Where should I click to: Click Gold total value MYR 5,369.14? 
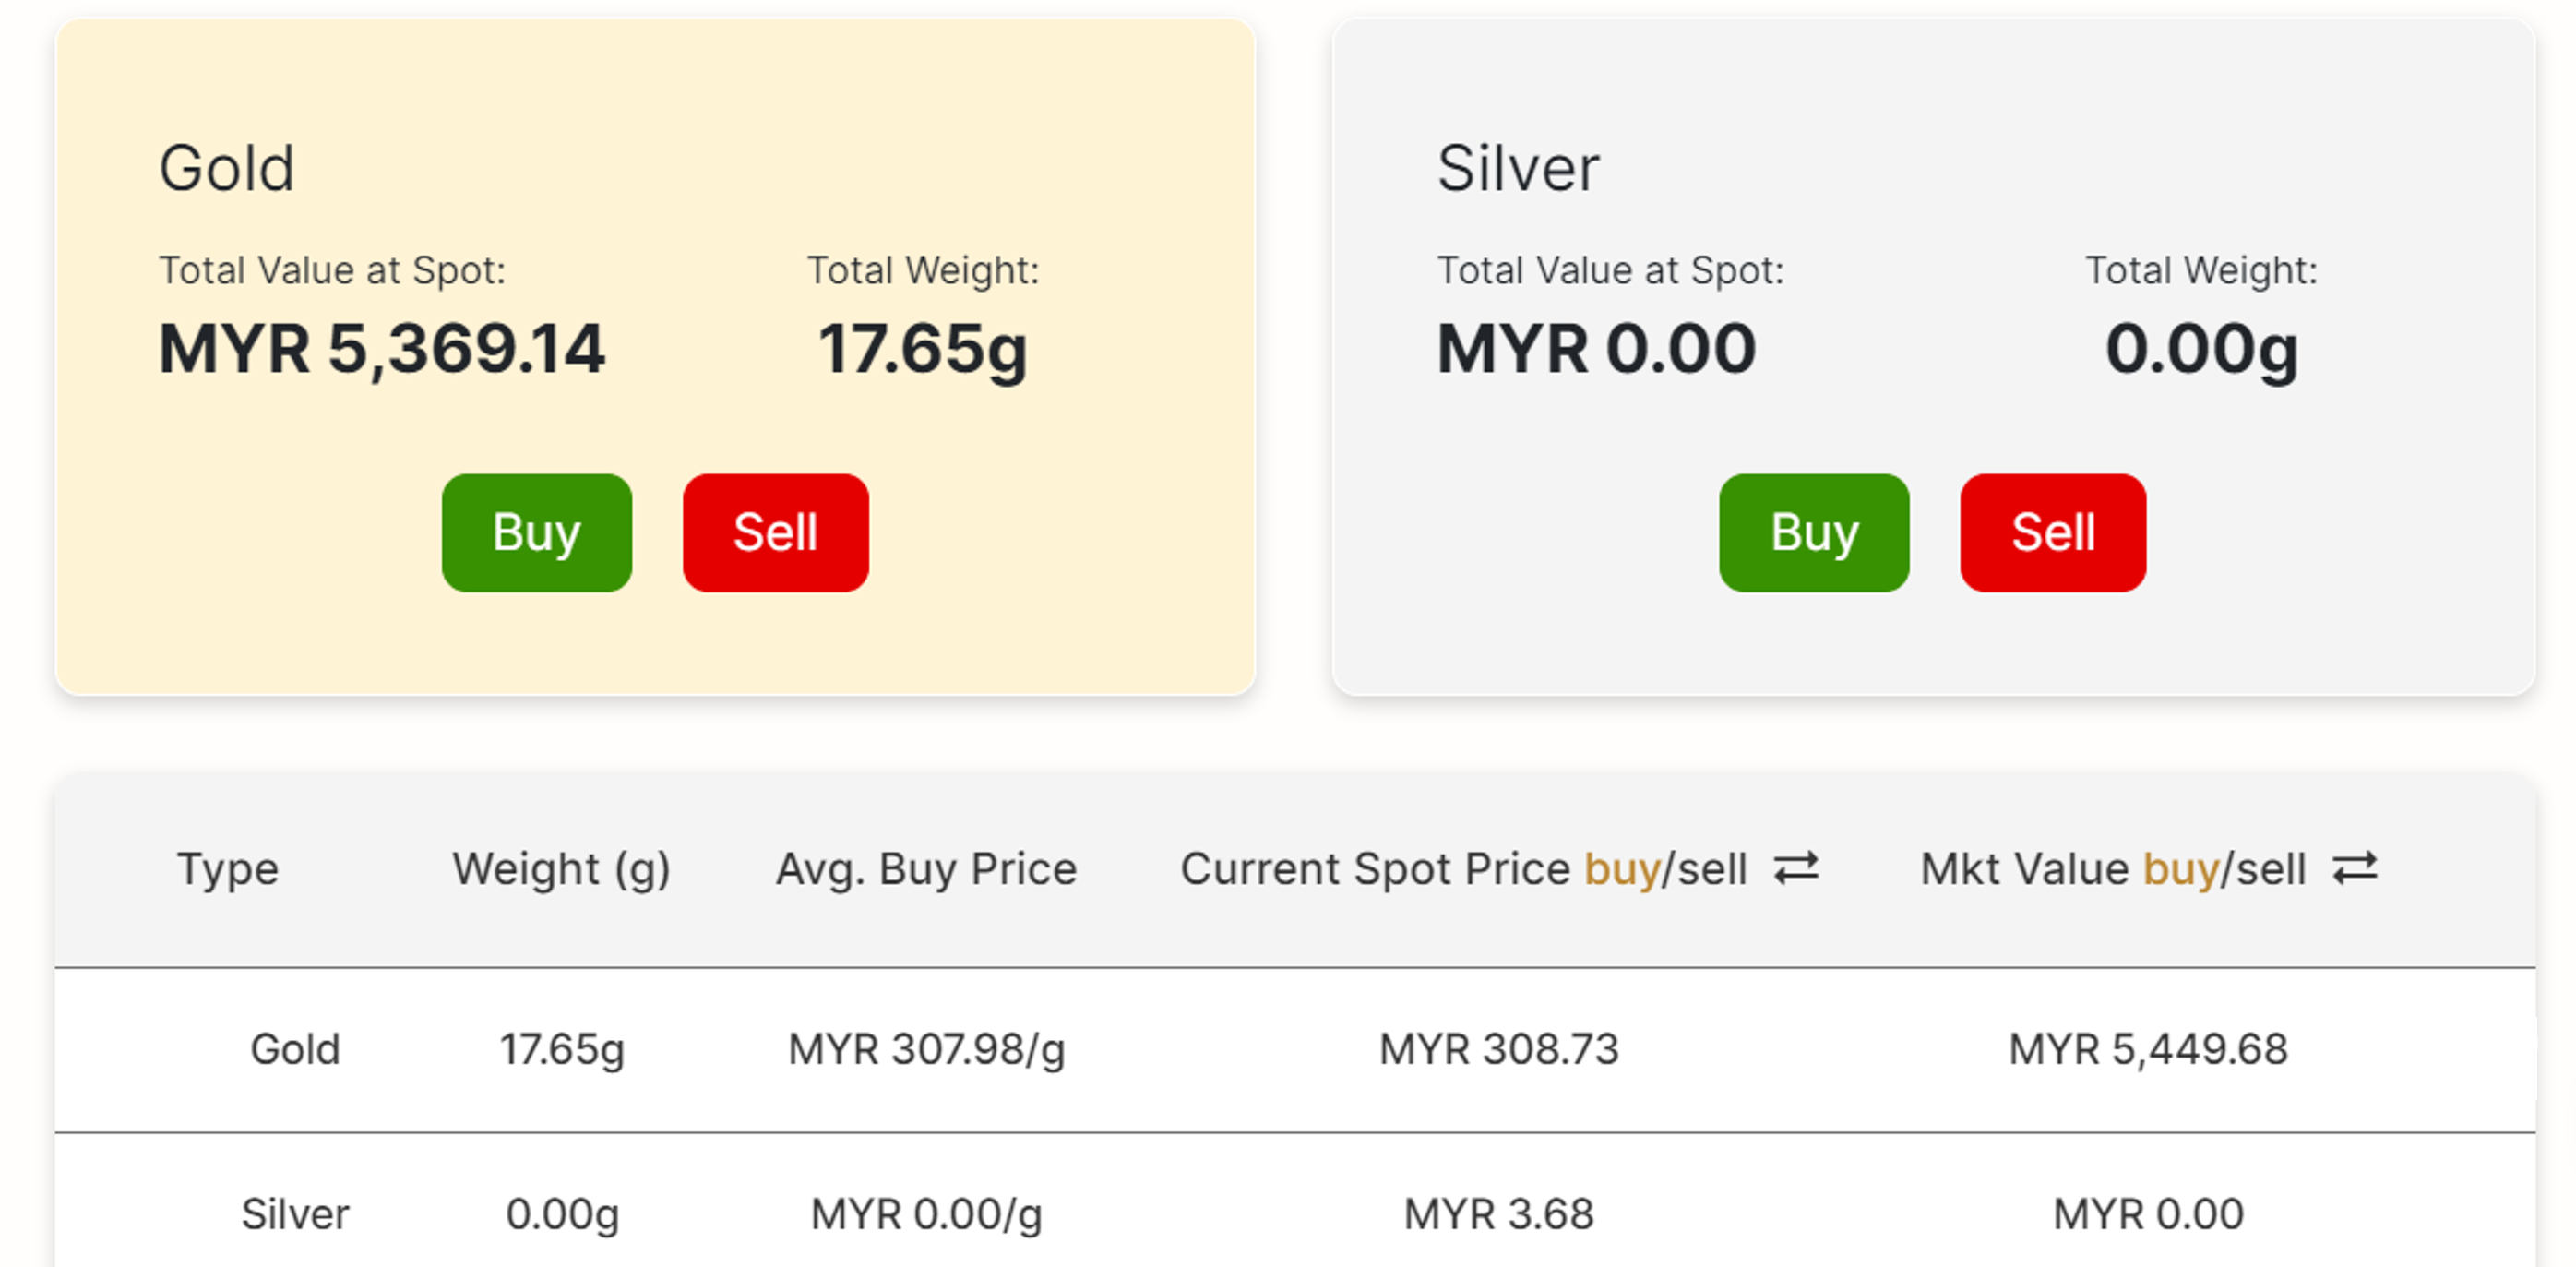(x=382, y=349)
